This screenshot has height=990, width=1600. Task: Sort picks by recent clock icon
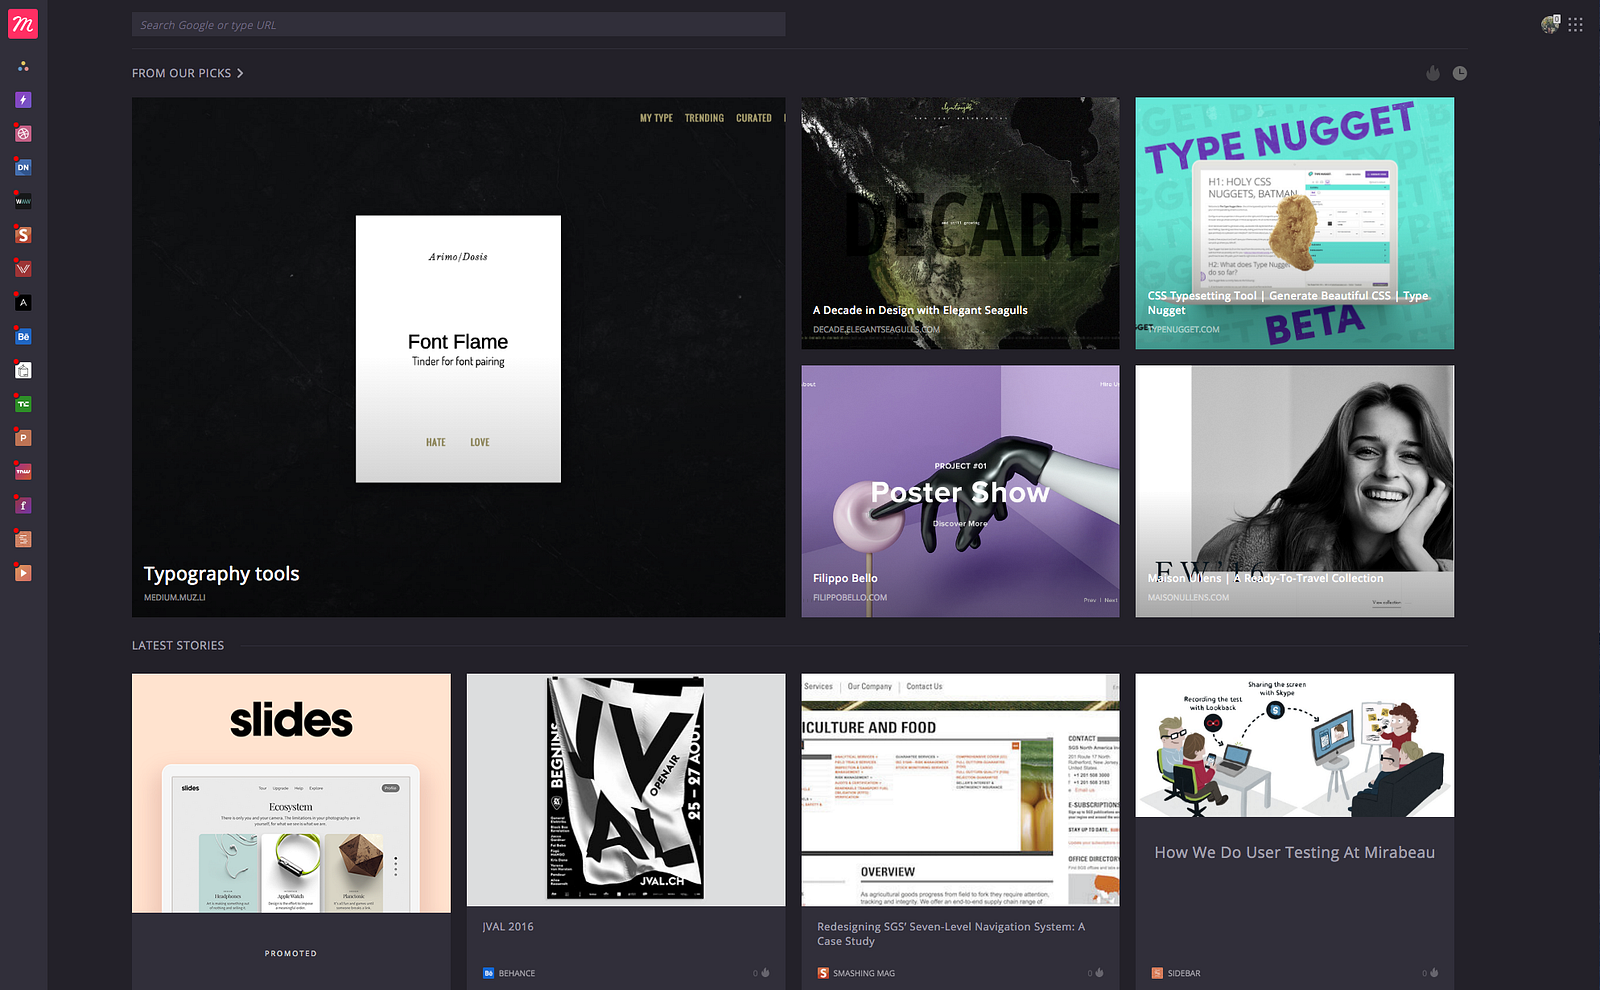(x=1460, y=73)
